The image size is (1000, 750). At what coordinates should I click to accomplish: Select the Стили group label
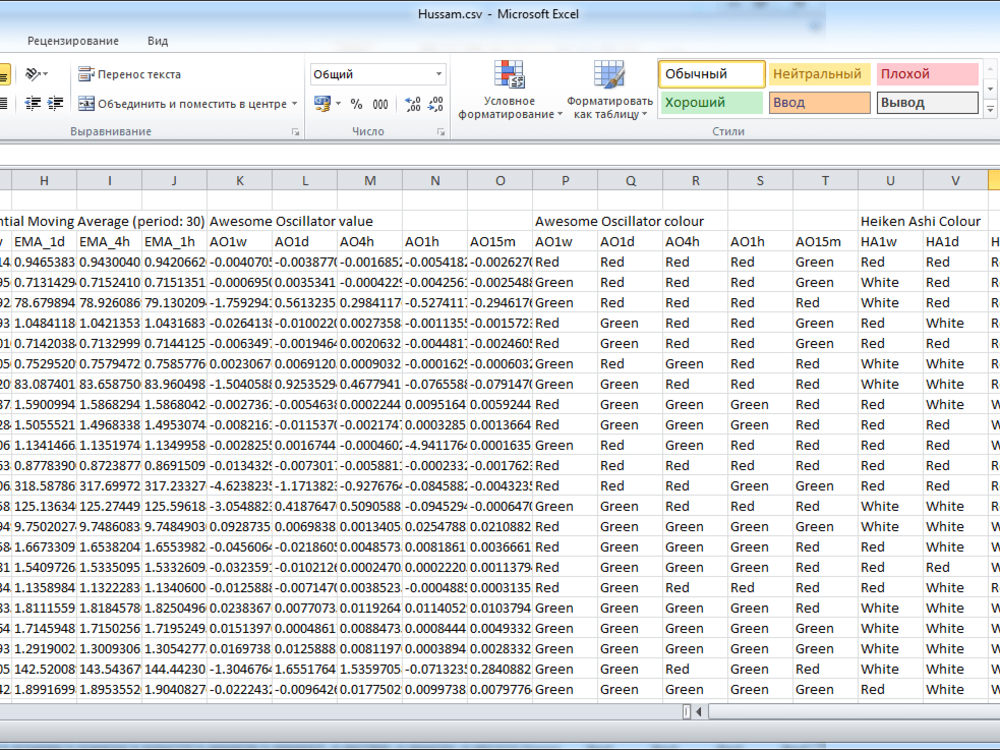tap(728, 131)
